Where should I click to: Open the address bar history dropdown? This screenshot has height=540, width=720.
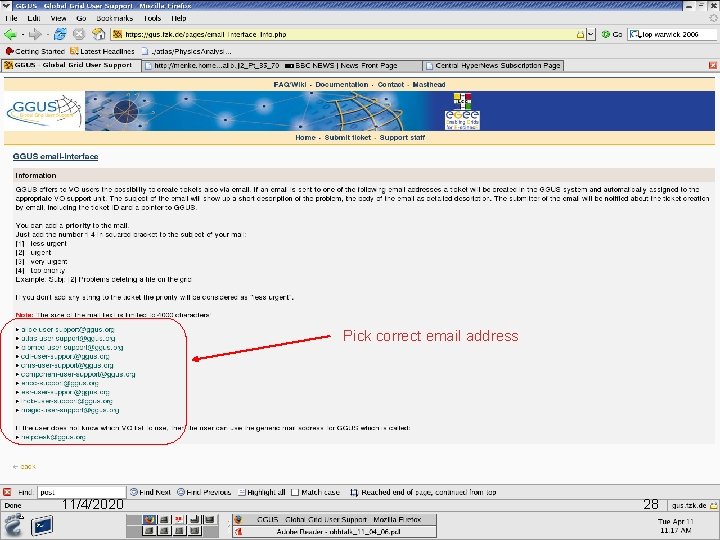pyautogui.click(x=591, y=34)
